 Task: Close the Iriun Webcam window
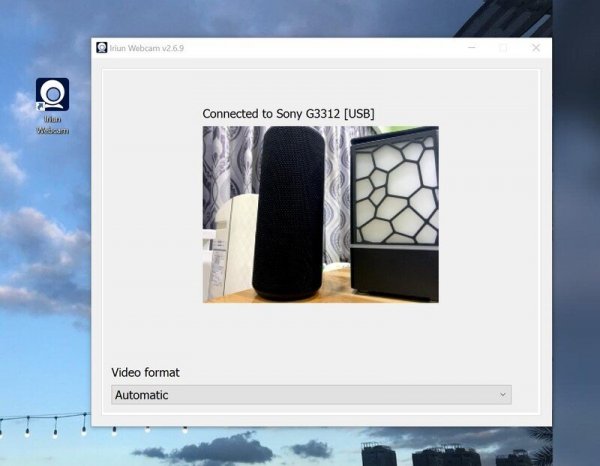coord(536,47)
